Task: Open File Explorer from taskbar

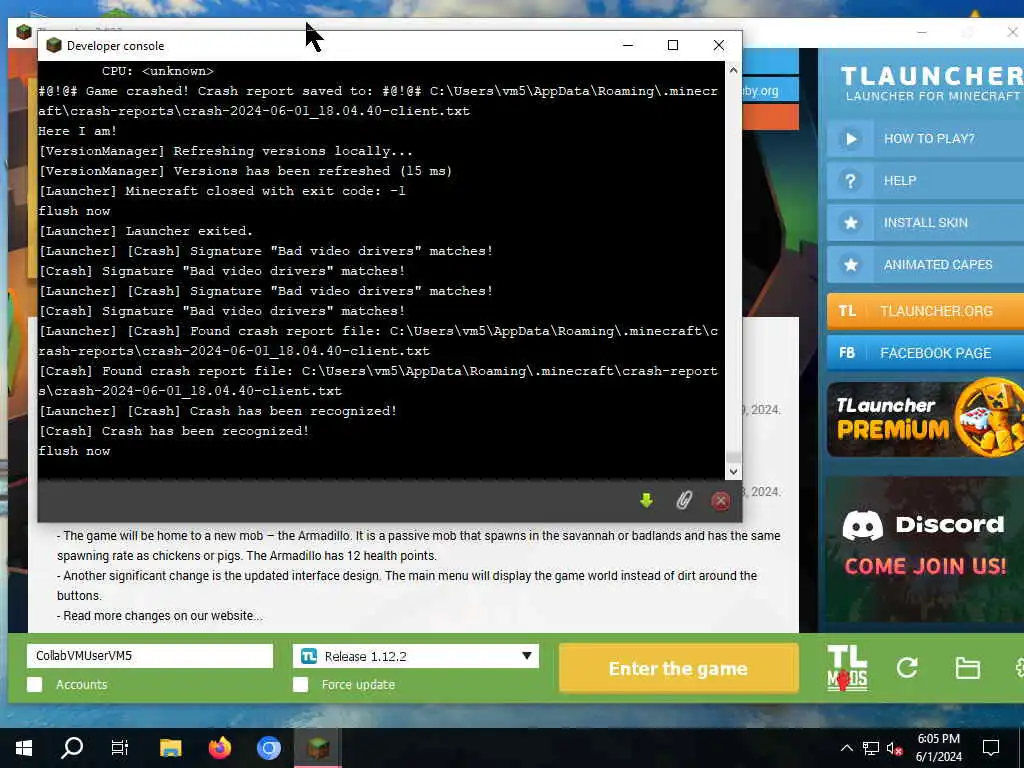Action: [x=170, y=748]
